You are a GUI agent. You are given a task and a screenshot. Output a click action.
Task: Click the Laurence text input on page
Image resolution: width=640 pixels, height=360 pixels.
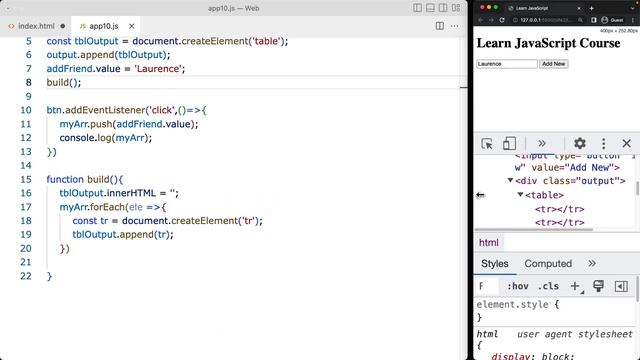click(x=507, y=64)
